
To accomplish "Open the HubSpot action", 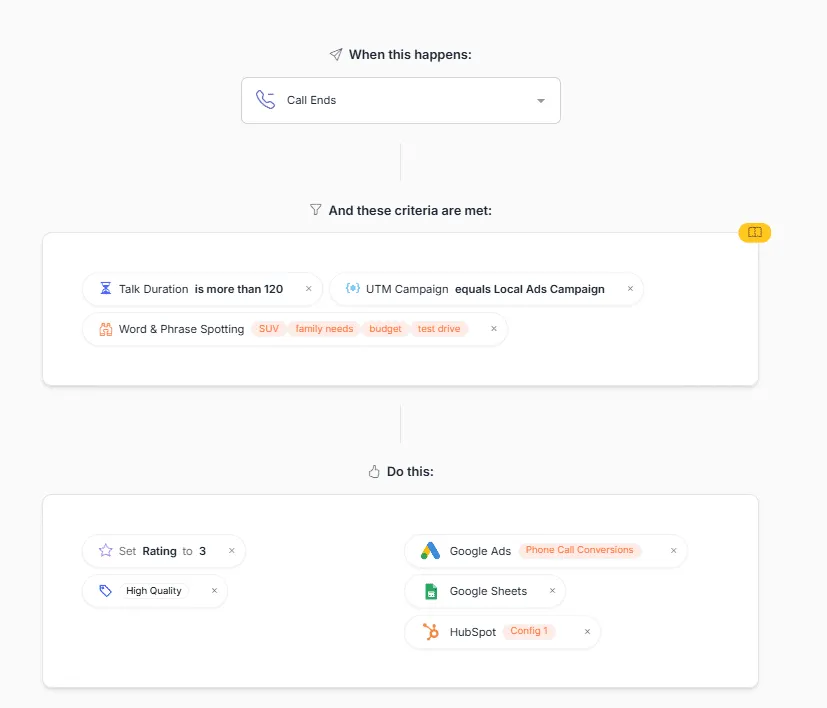I will 502,632.
